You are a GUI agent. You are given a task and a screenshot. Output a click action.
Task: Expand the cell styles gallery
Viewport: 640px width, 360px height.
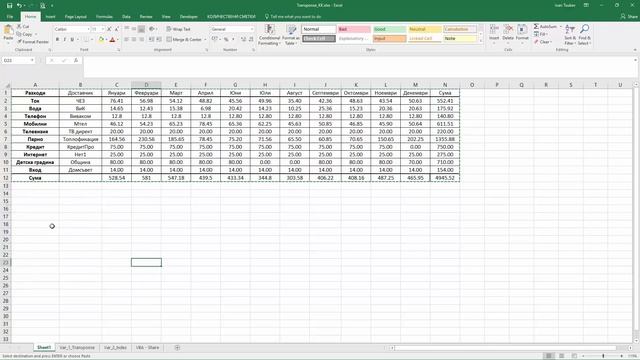coord(480,41)
